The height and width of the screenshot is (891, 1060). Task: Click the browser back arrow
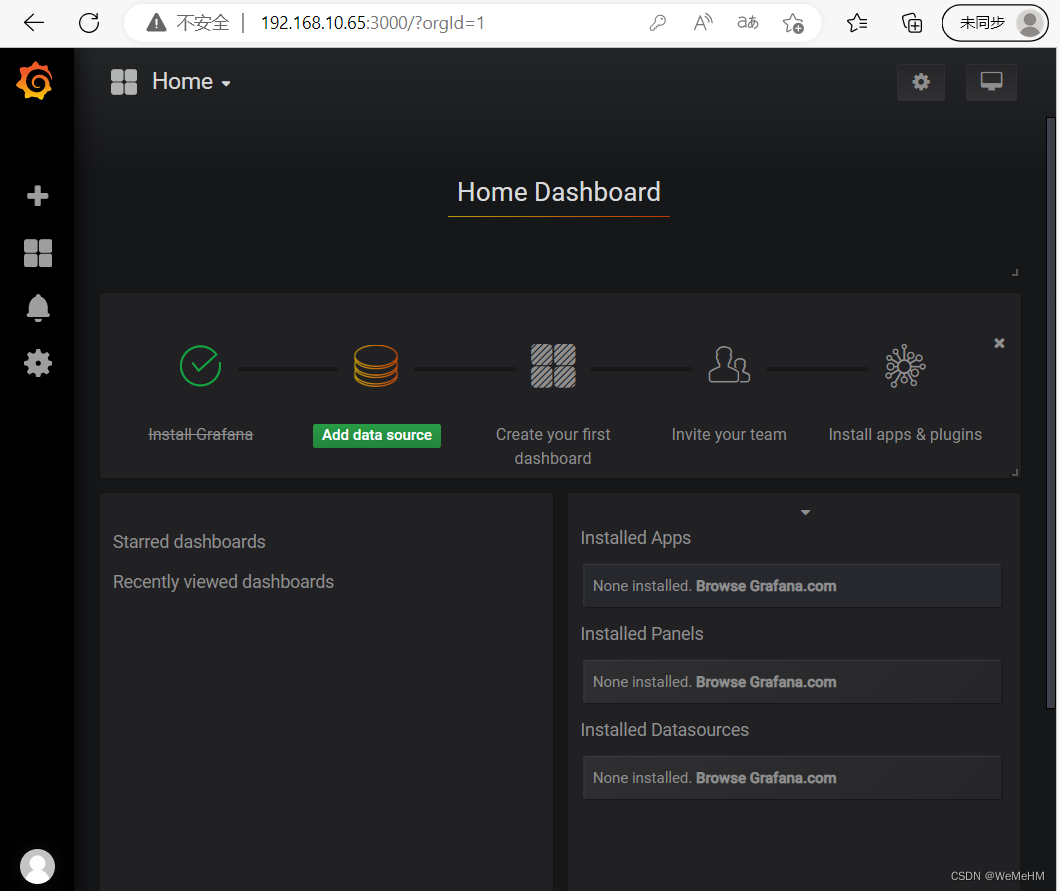34,23
